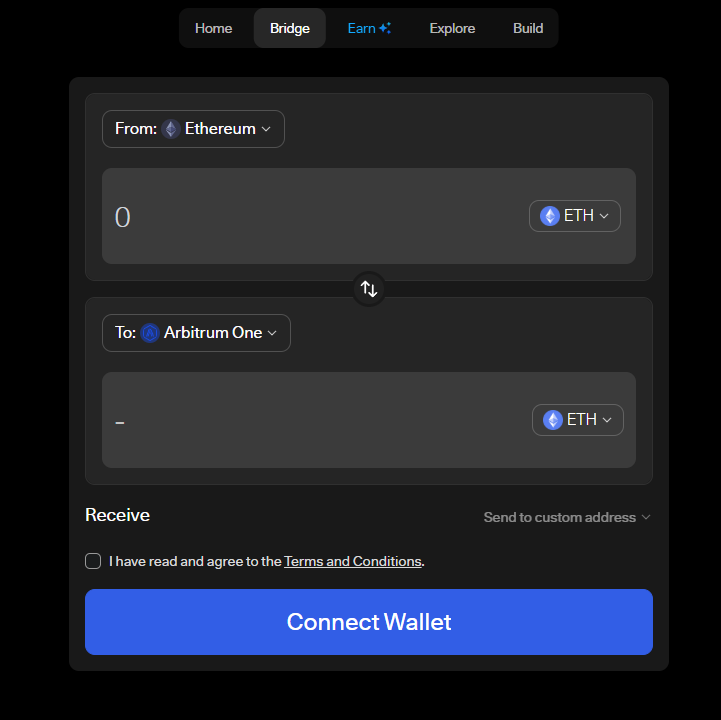Viewport: 721px width, 720px height.
Task: Click the Arbitrum logo in To selector
Action: tap(150, 333)
